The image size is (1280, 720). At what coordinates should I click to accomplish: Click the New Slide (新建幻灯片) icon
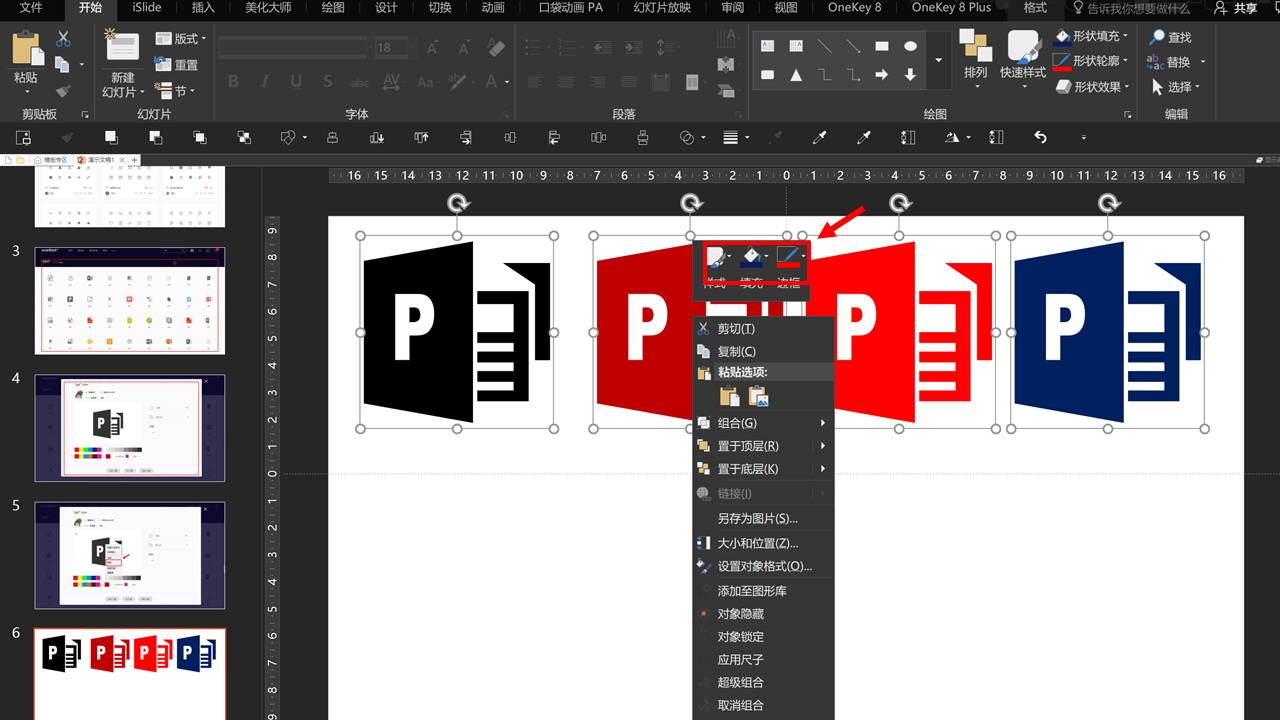123,46
